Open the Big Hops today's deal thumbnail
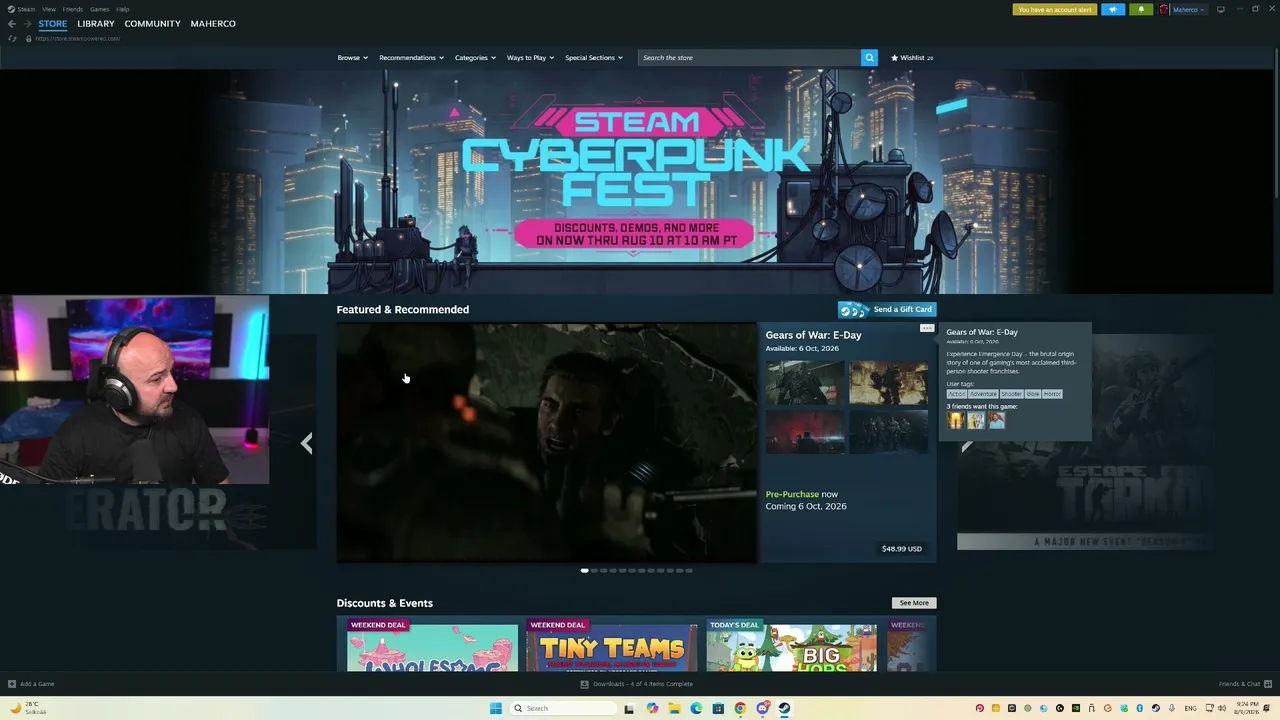Screen dimensions: 1280x720 [792, 647]
